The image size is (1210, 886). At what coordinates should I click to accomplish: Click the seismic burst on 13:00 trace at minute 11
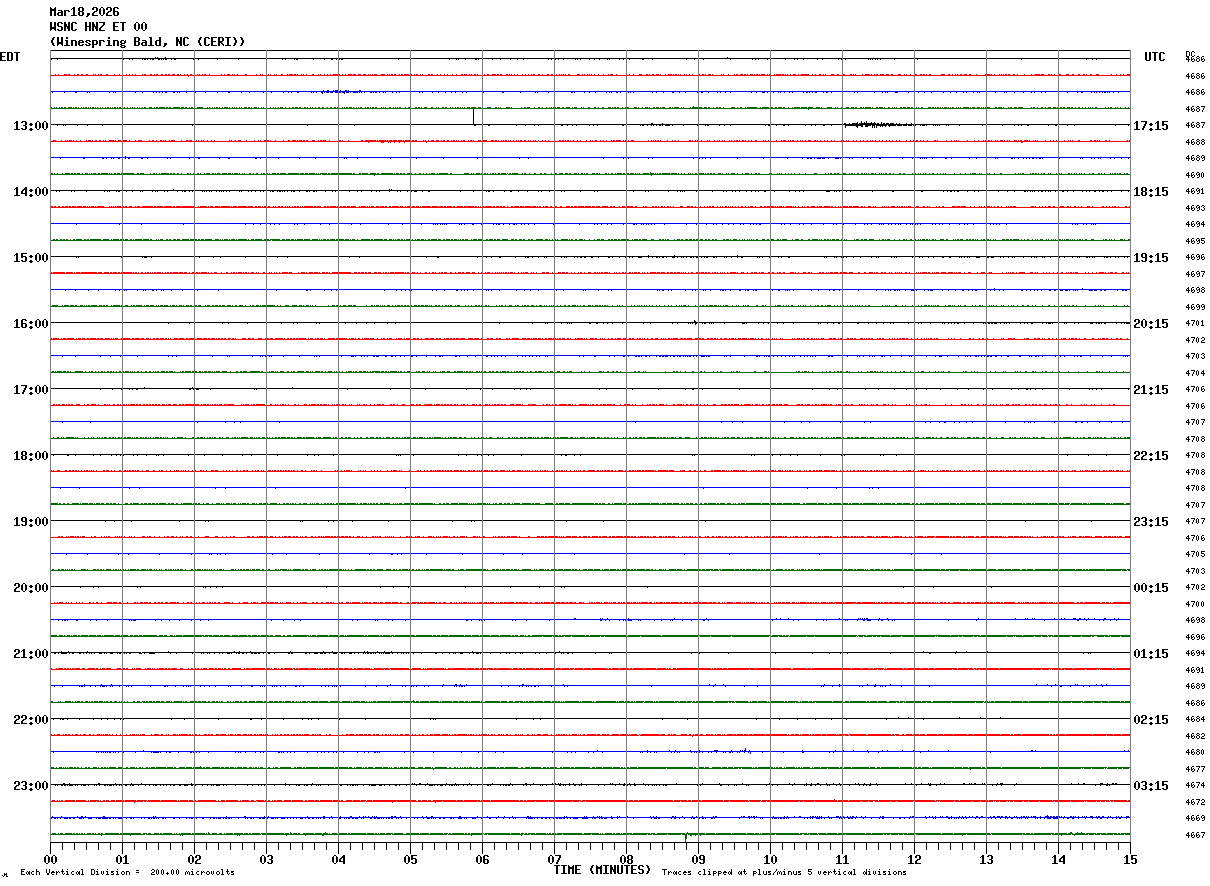[878, 125]
